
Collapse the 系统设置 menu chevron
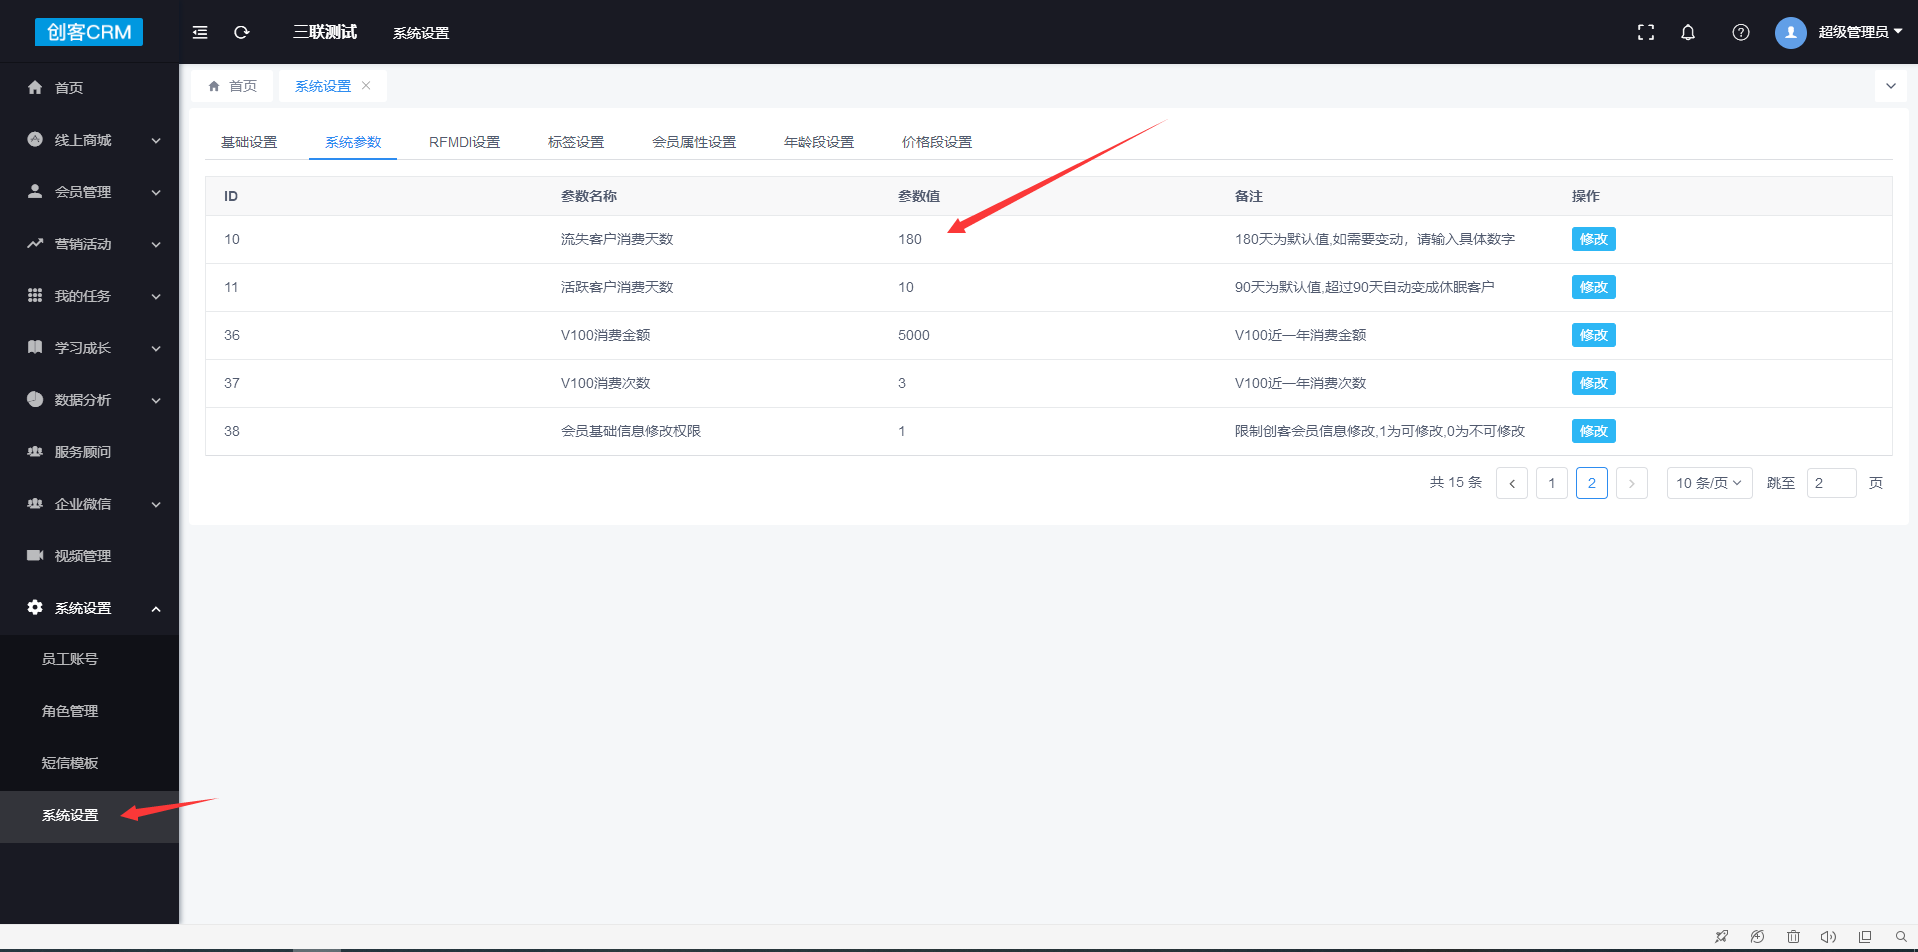pos(156,609)
